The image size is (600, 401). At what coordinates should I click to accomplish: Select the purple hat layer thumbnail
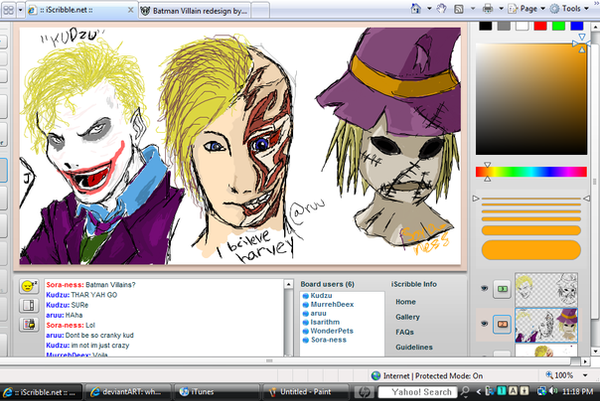tap(546, 325)
